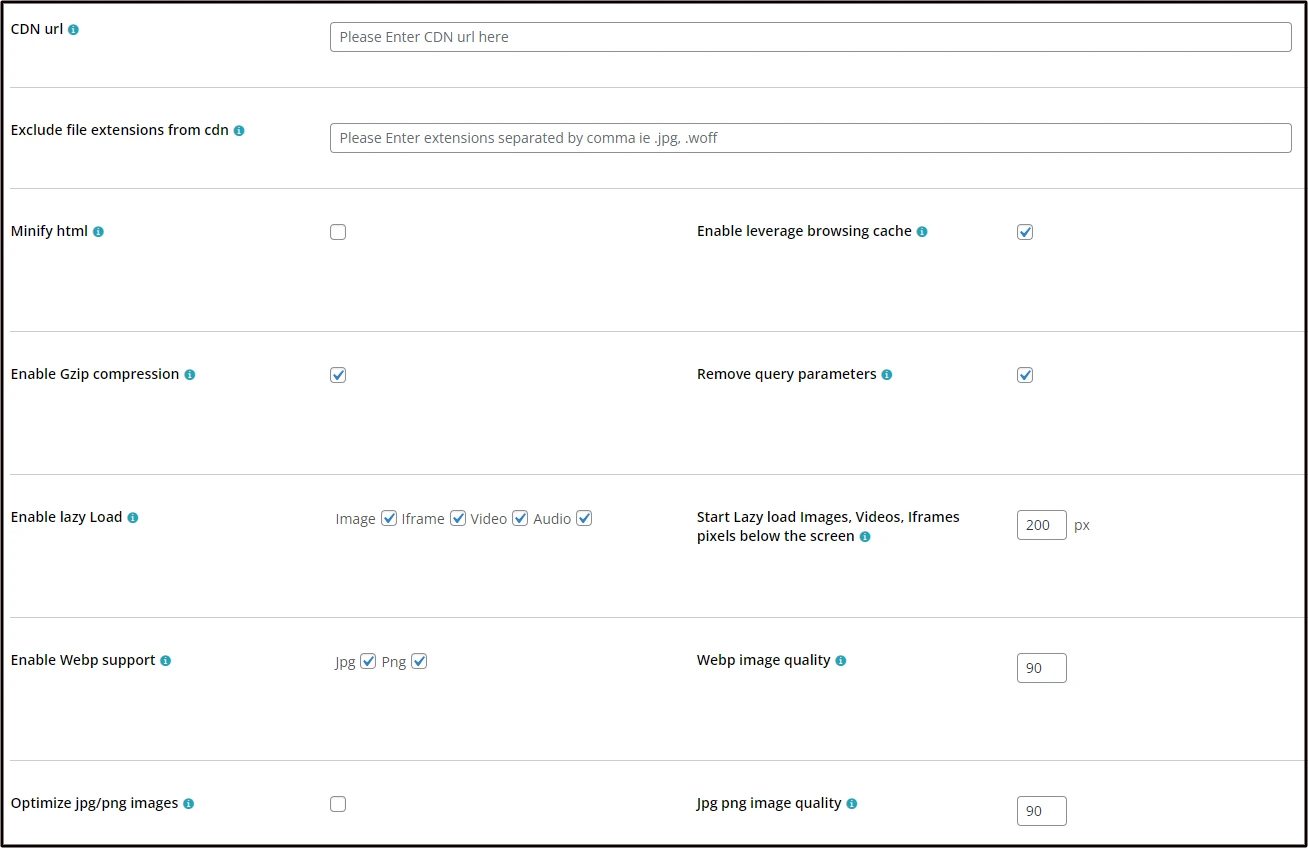Click info icon beside Webp image quality

tap(841, 661)
